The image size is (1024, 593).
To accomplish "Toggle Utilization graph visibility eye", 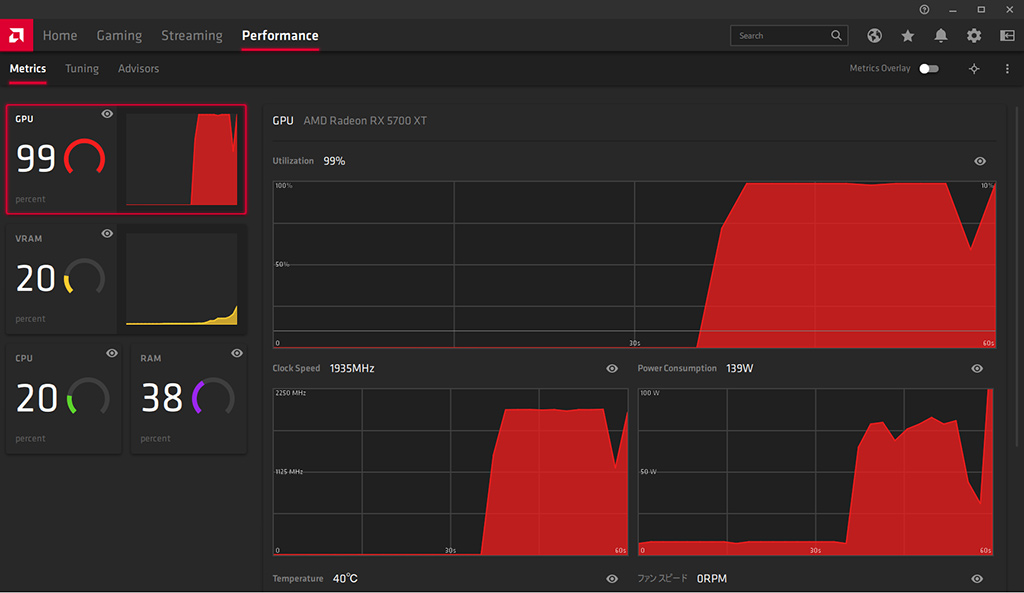I will 980,161.
